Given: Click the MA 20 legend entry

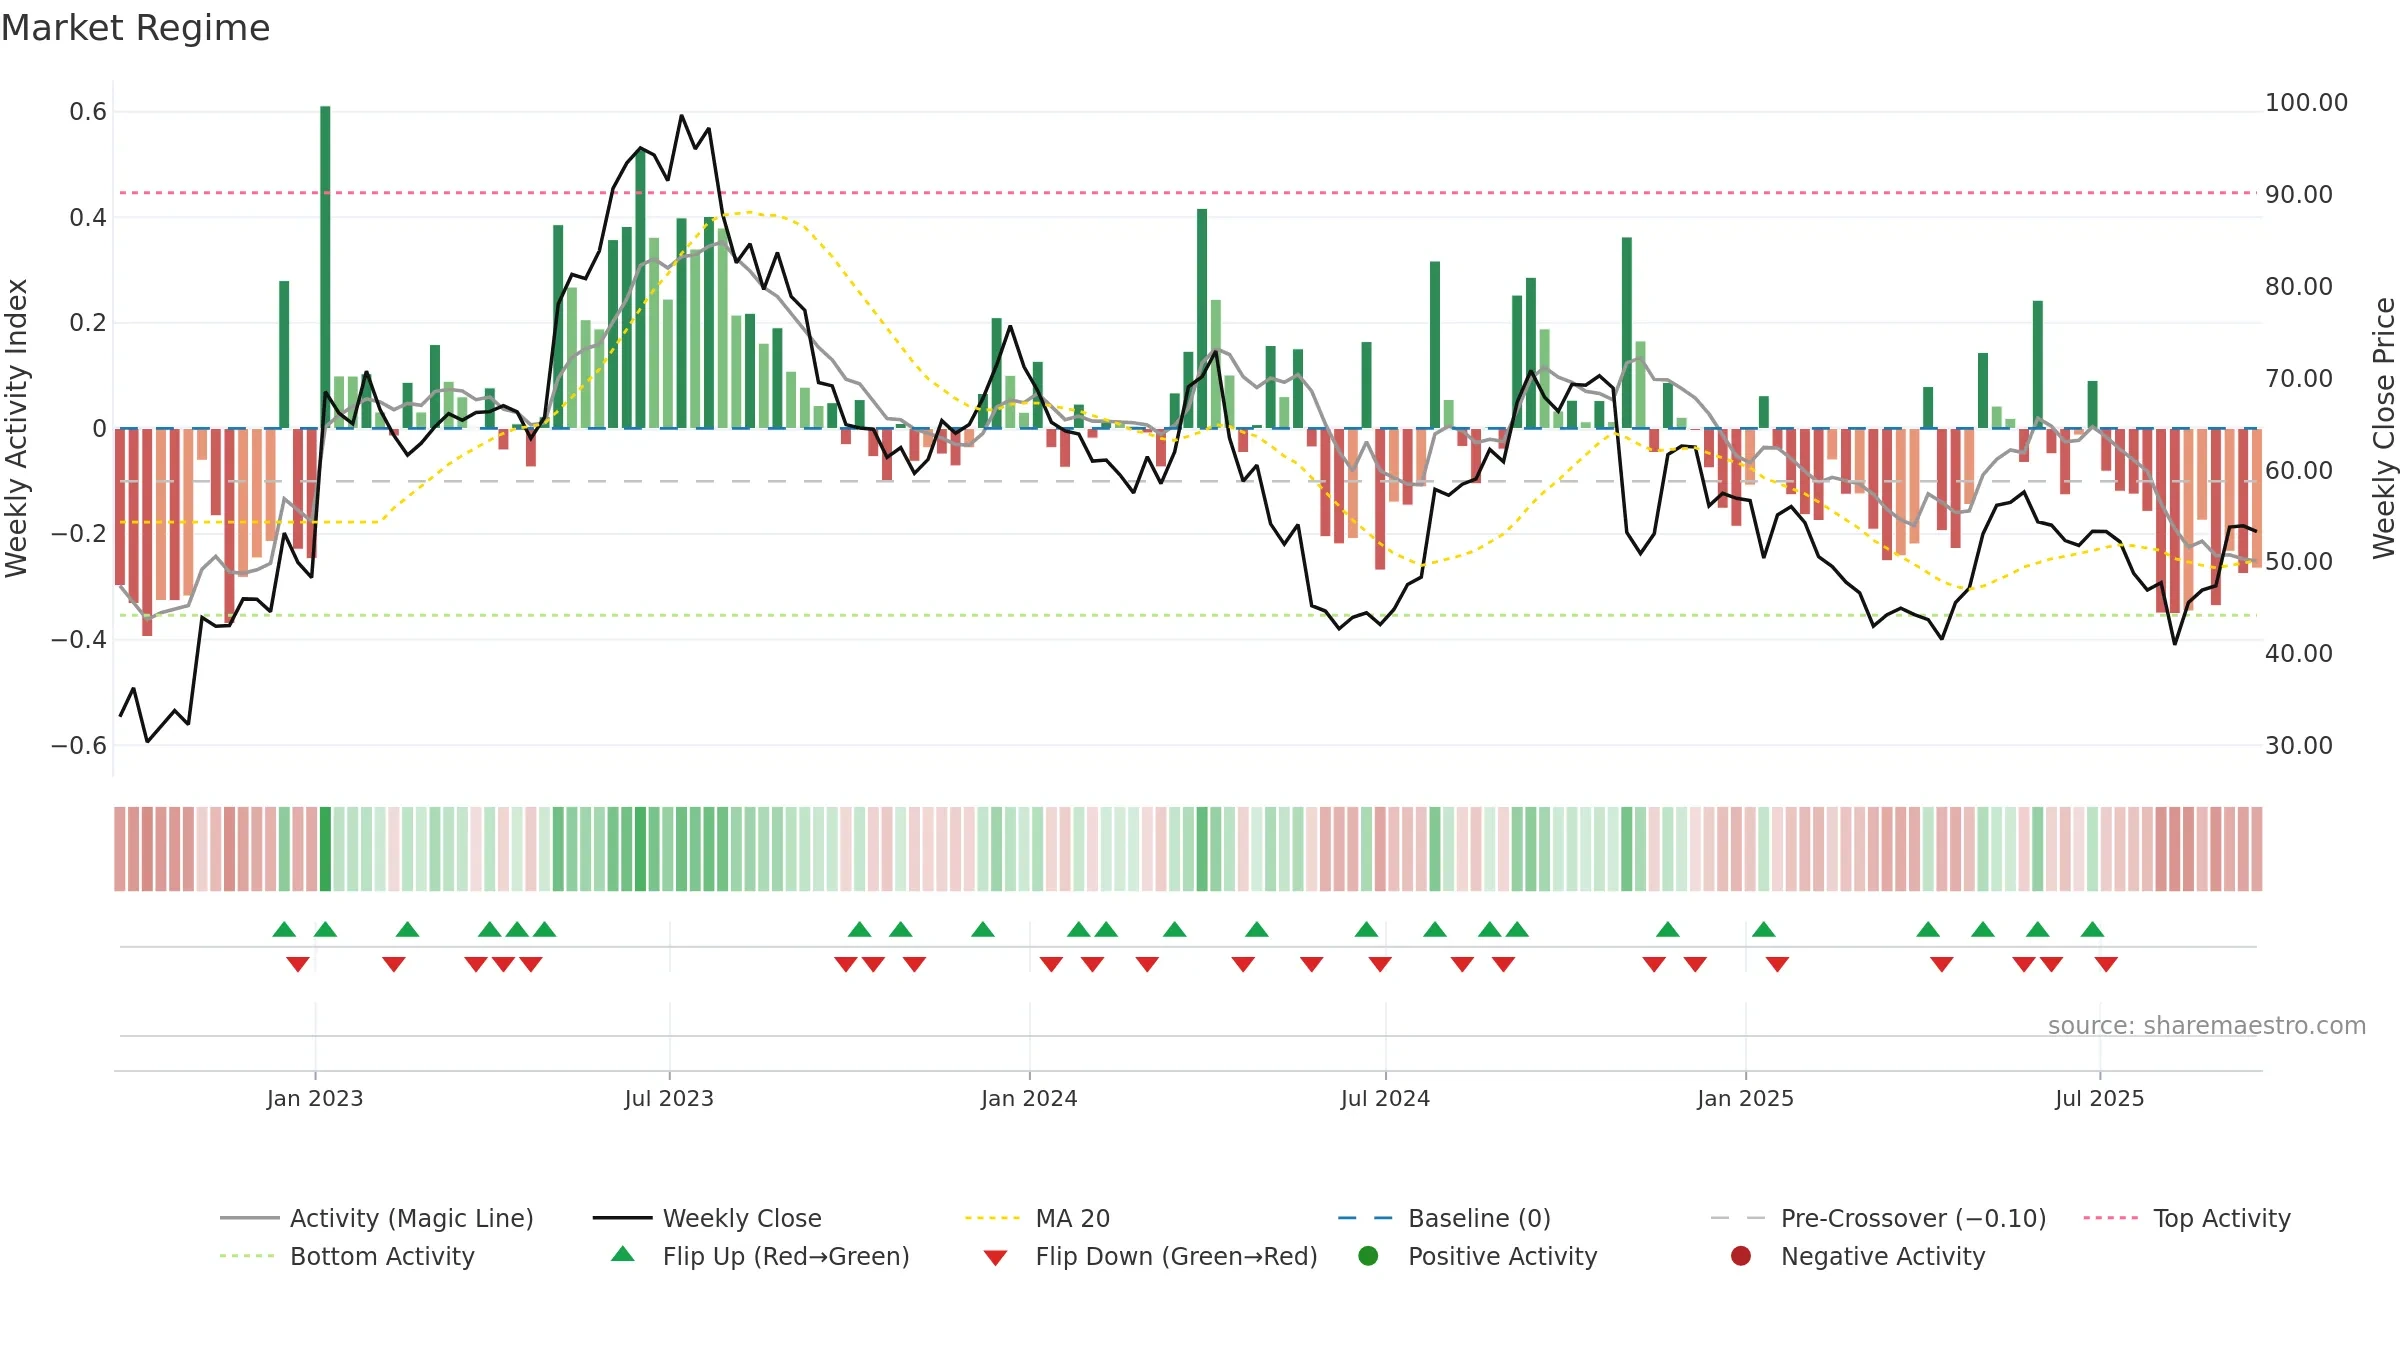Looking at the screenshot, I should [x=1037, y=1218].
